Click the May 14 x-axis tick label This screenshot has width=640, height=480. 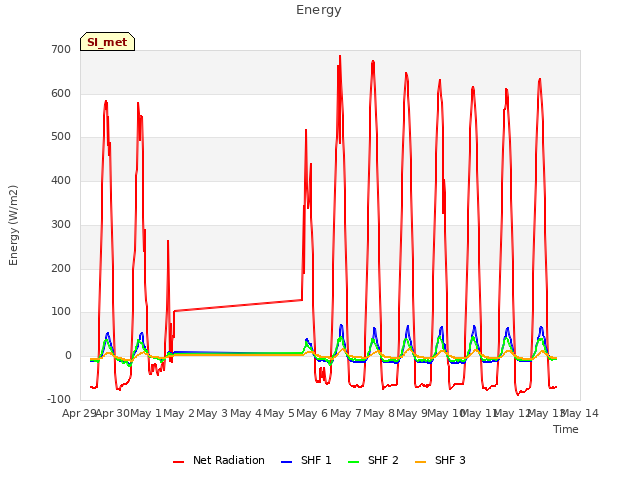[580, 413]
